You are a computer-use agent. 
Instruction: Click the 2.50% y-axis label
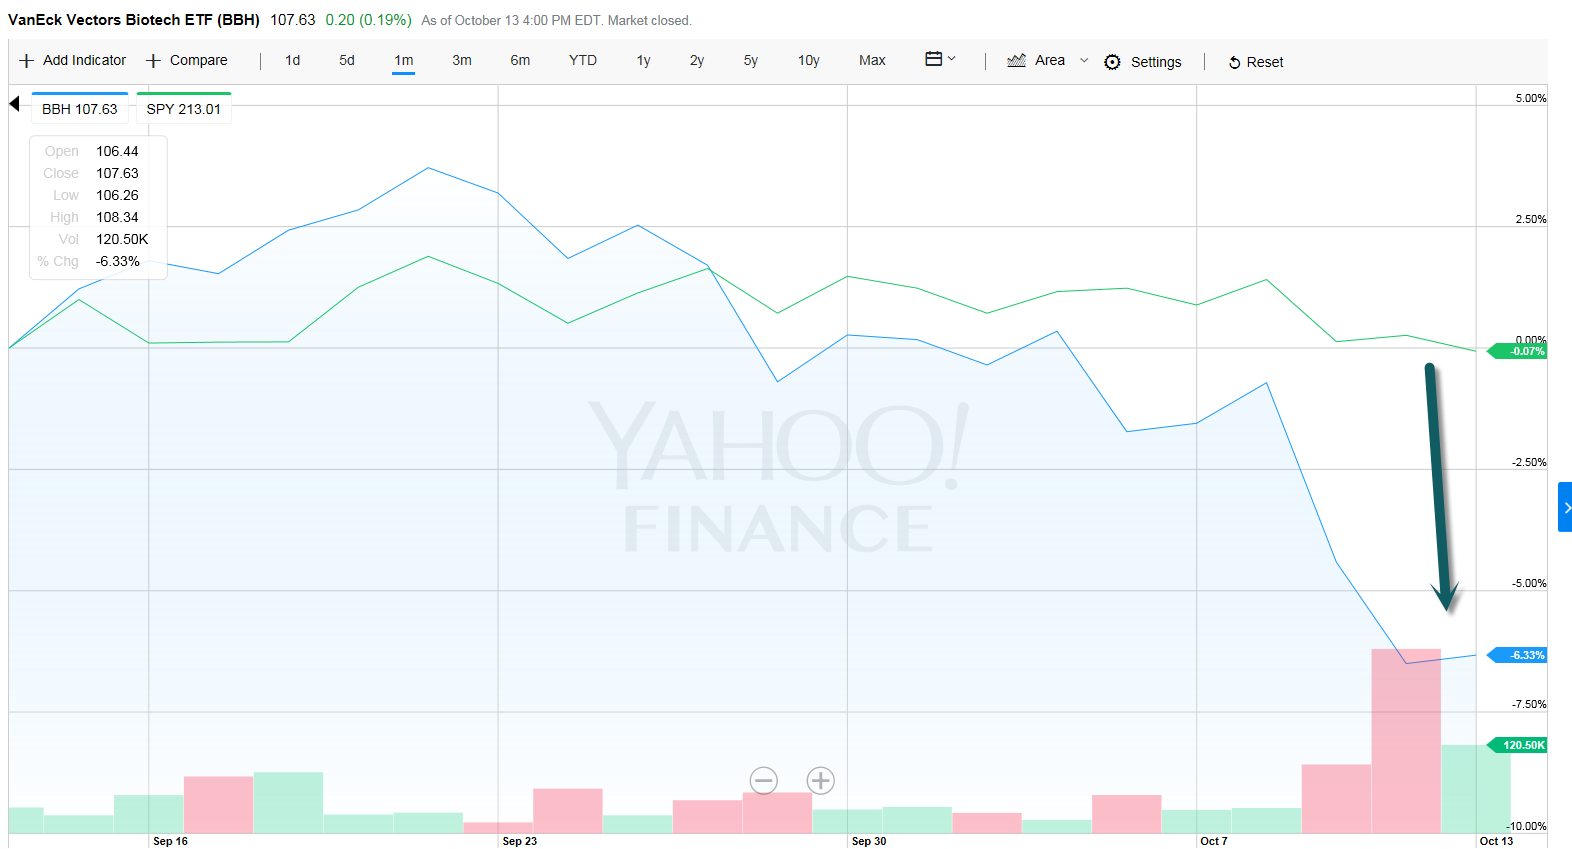[1530, 219]
